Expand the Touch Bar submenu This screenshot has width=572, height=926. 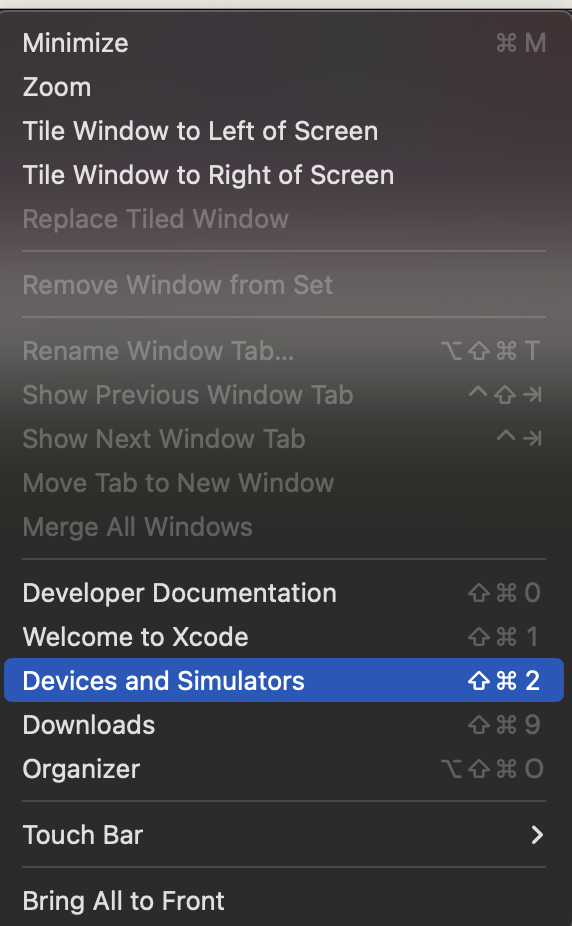(284, 835)
